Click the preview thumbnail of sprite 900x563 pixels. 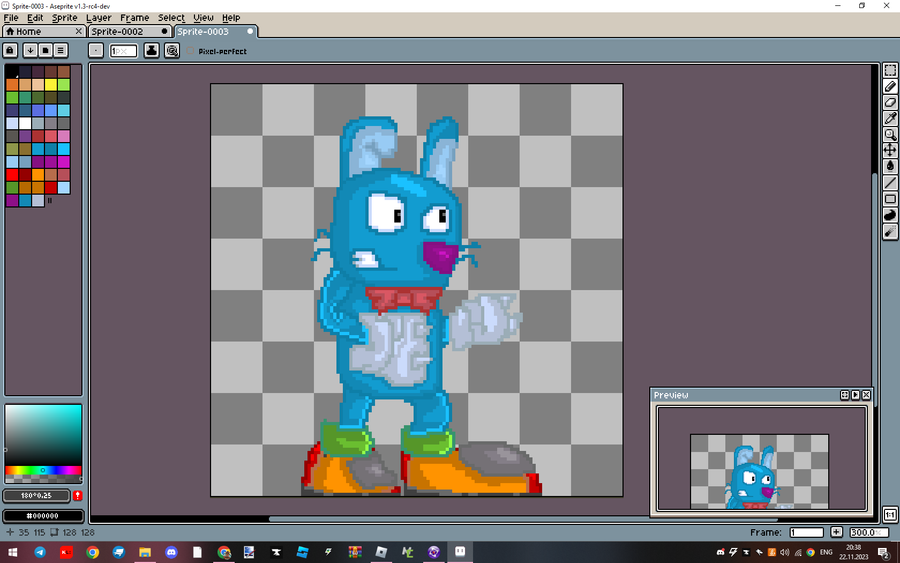[759, 471]
